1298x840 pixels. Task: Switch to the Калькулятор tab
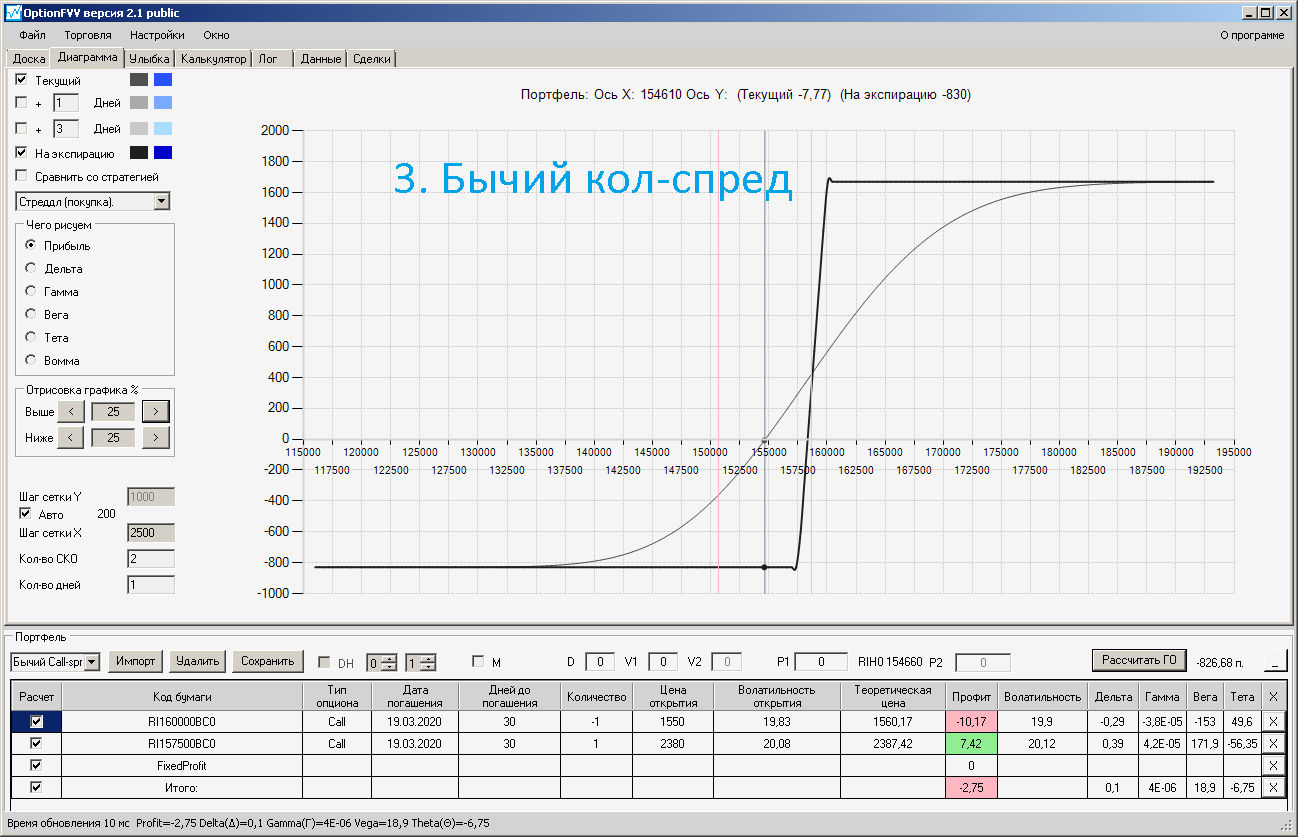click(x=213, y=59)
